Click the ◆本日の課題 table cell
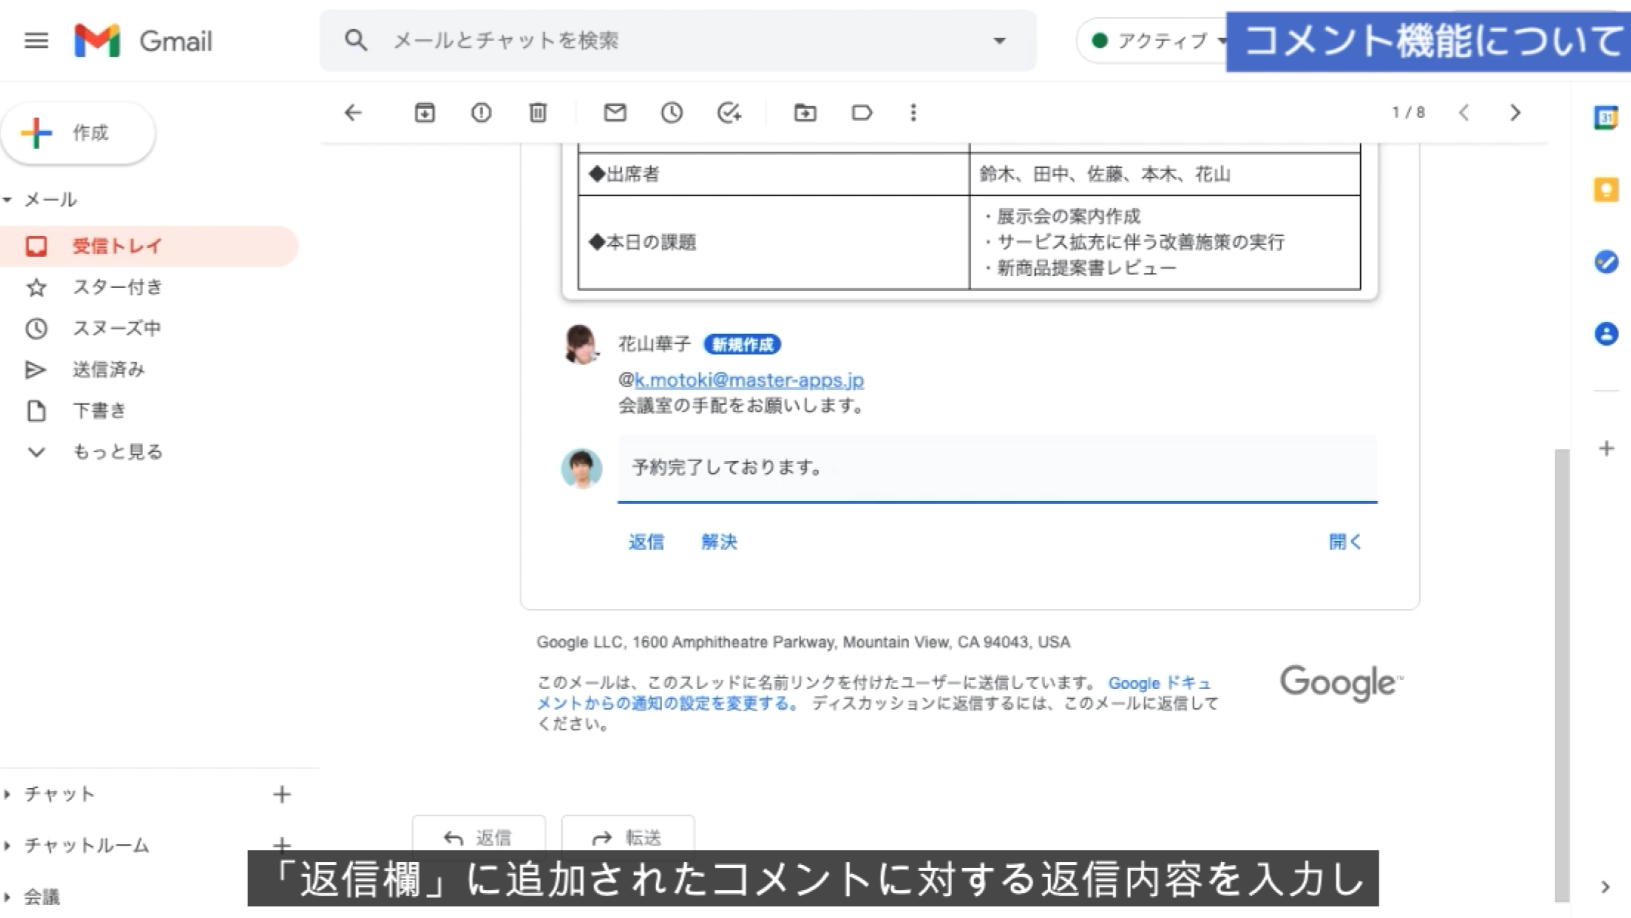 (x=773, y=242)
